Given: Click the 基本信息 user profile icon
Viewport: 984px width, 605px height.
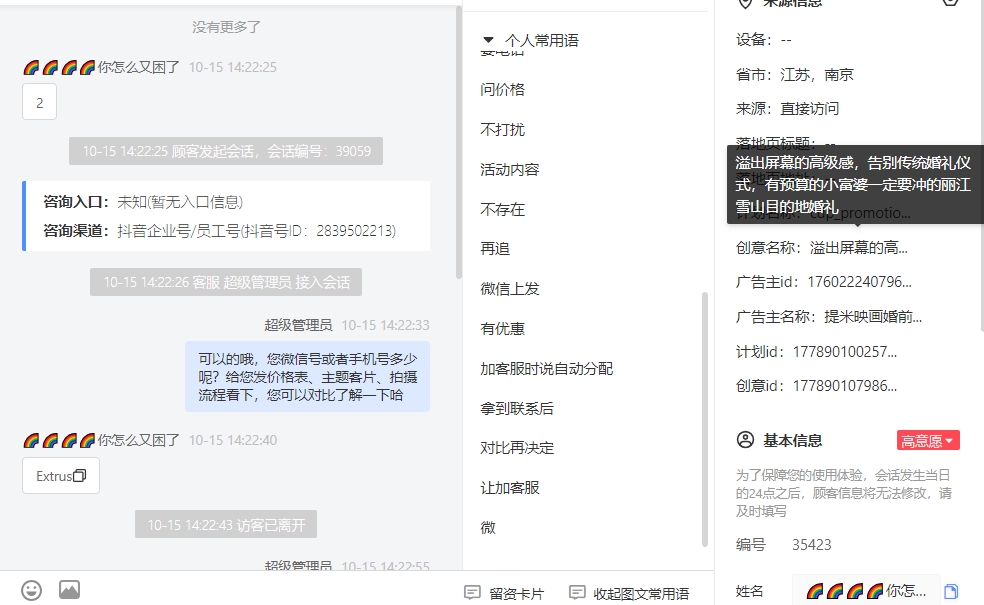Looking at the screenshot, I should coord(745,440).
